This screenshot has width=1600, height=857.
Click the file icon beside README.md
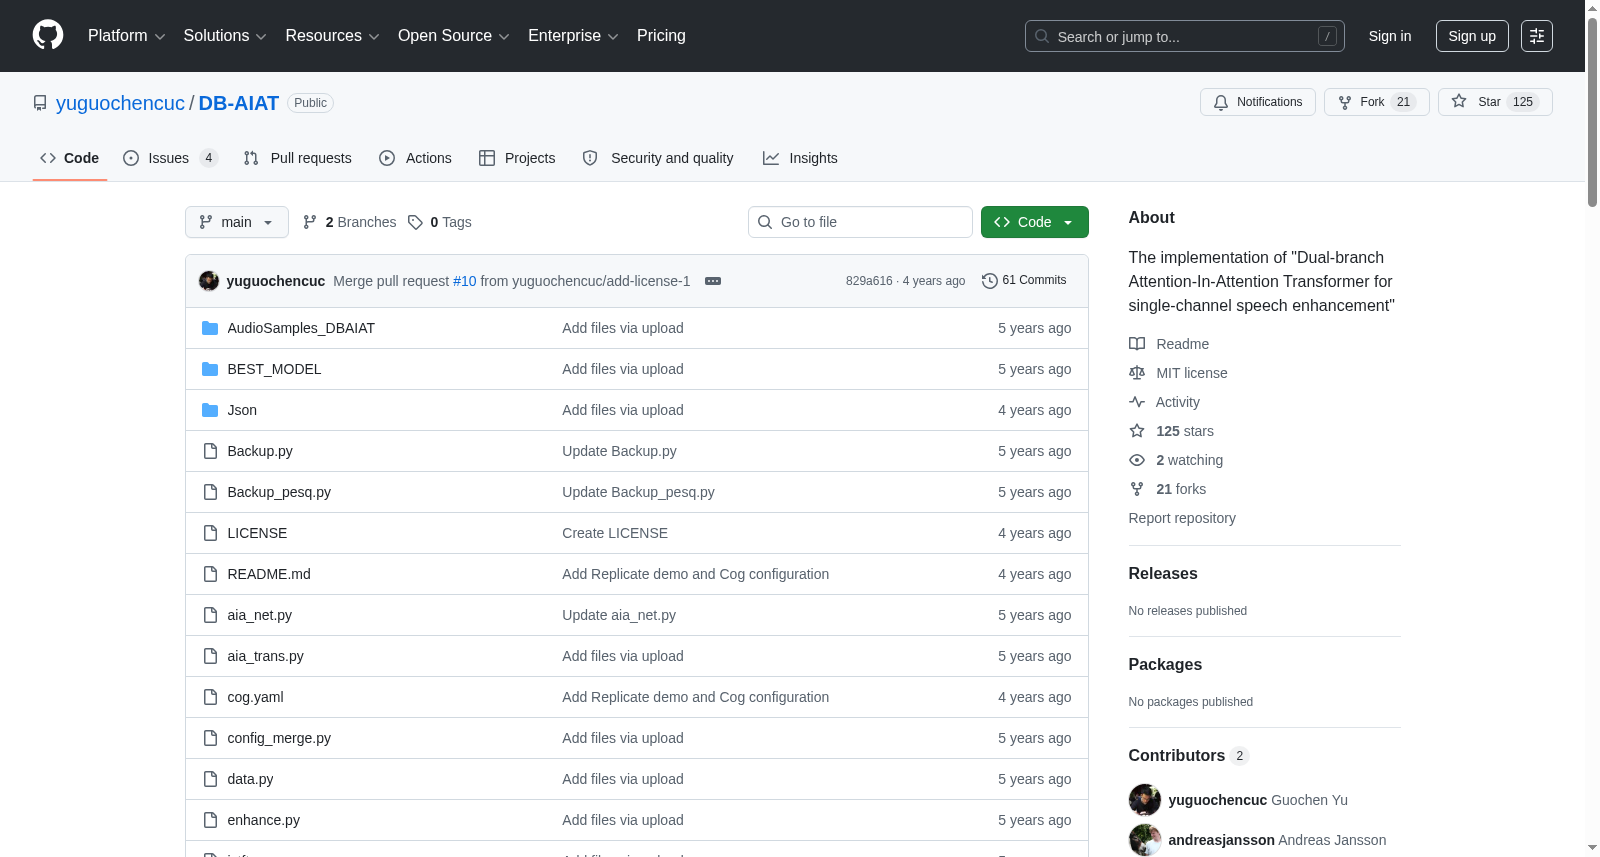click(210, 574)
